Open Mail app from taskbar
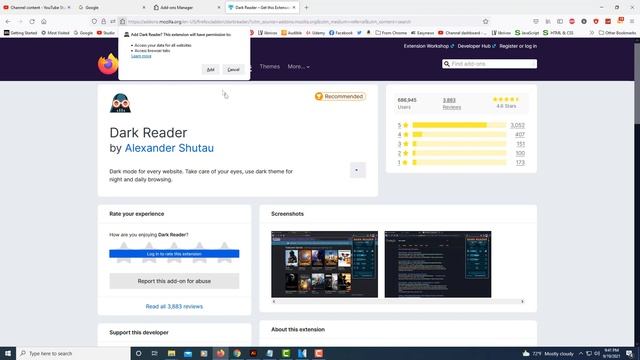Screen dimensions: 640x360 (x=188, y=353)
